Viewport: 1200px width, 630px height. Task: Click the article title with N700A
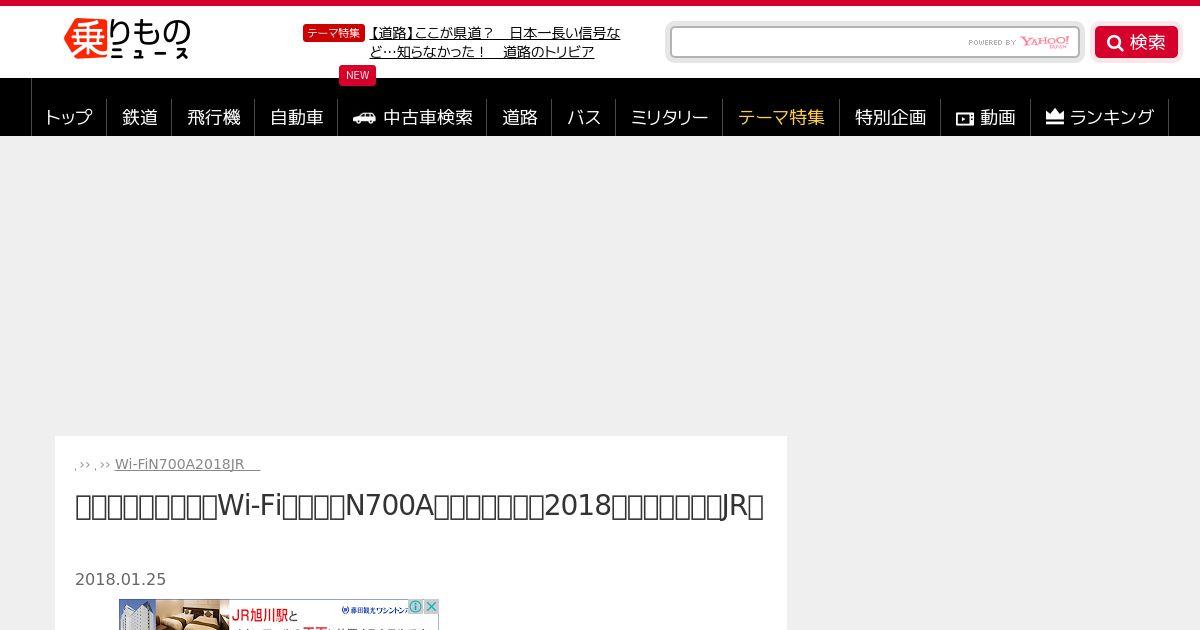pyautogui.click(x=419, y=506)
